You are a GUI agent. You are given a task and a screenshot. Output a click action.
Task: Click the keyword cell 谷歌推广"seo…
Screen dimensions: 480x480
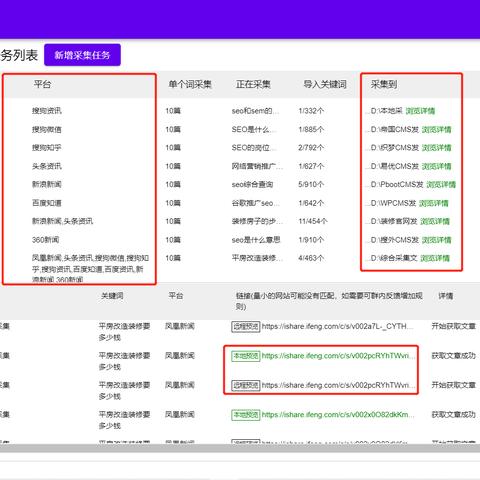pyautogui.click(x=256, y=203)
